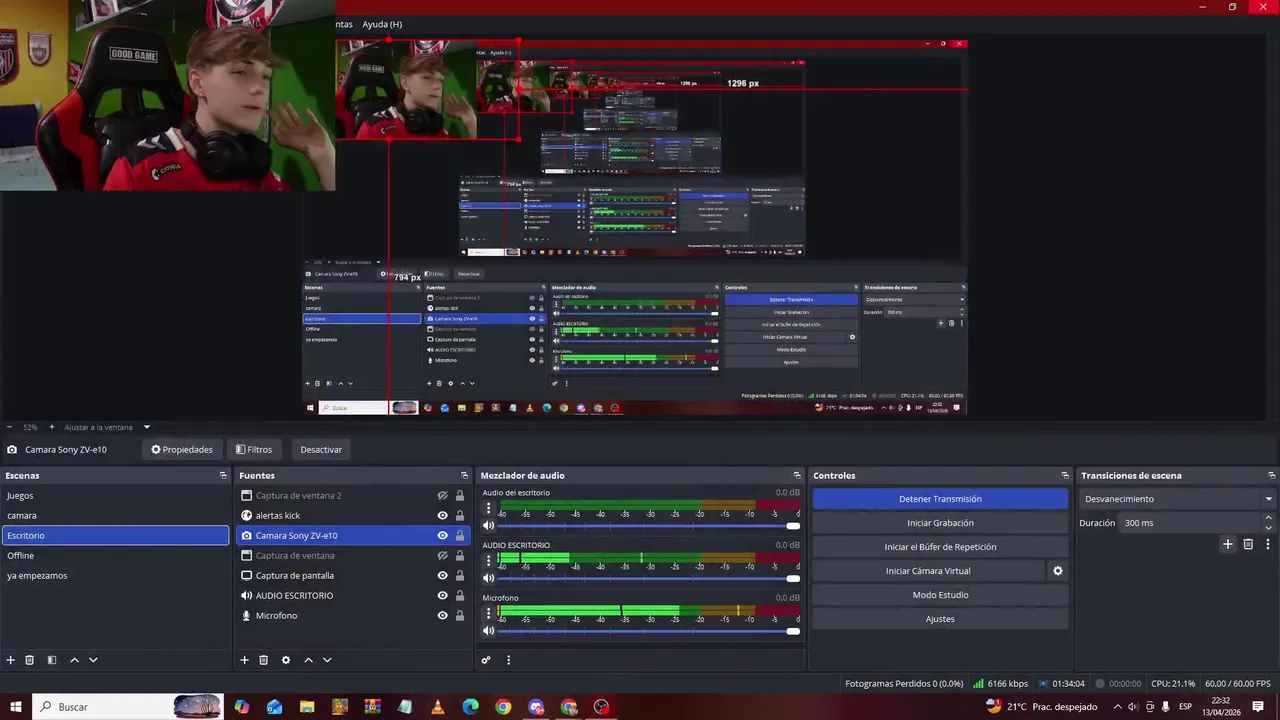Image resolution: width=1280 pixels, height=720 pixels.
Task: Open source properties gear in Fuentes toolbar
Action: pyautogui.click(x=286, y=660)
